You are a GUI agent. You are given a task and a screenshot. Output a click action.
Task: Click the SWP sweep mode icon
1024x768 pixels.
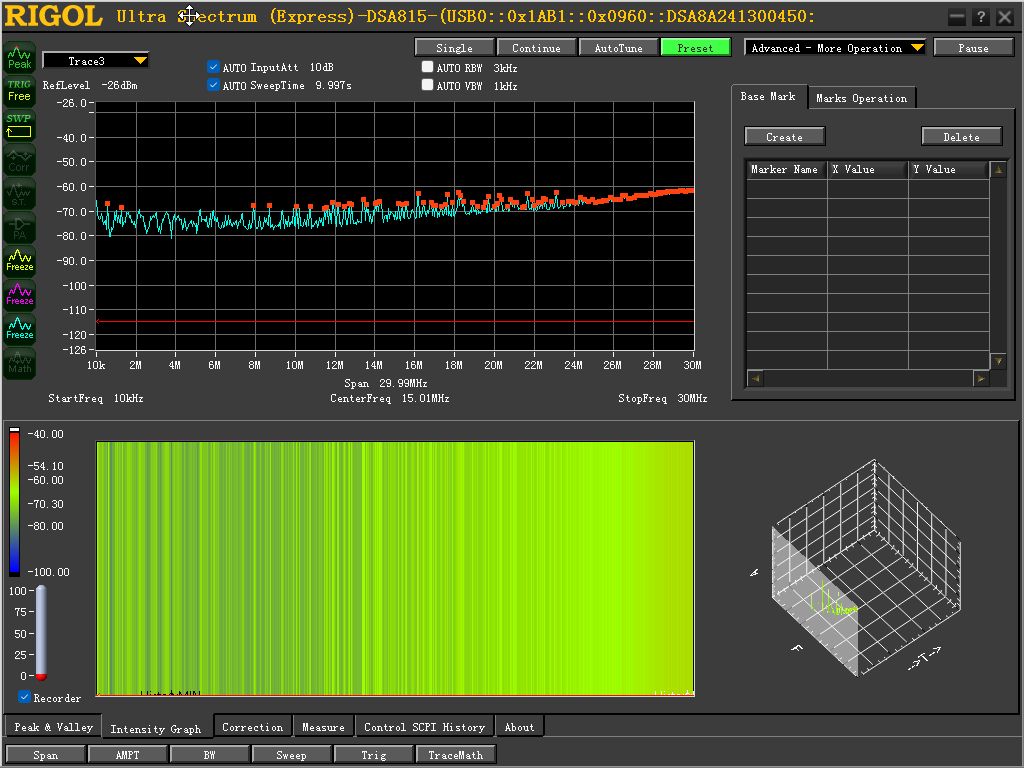(20, 126)
